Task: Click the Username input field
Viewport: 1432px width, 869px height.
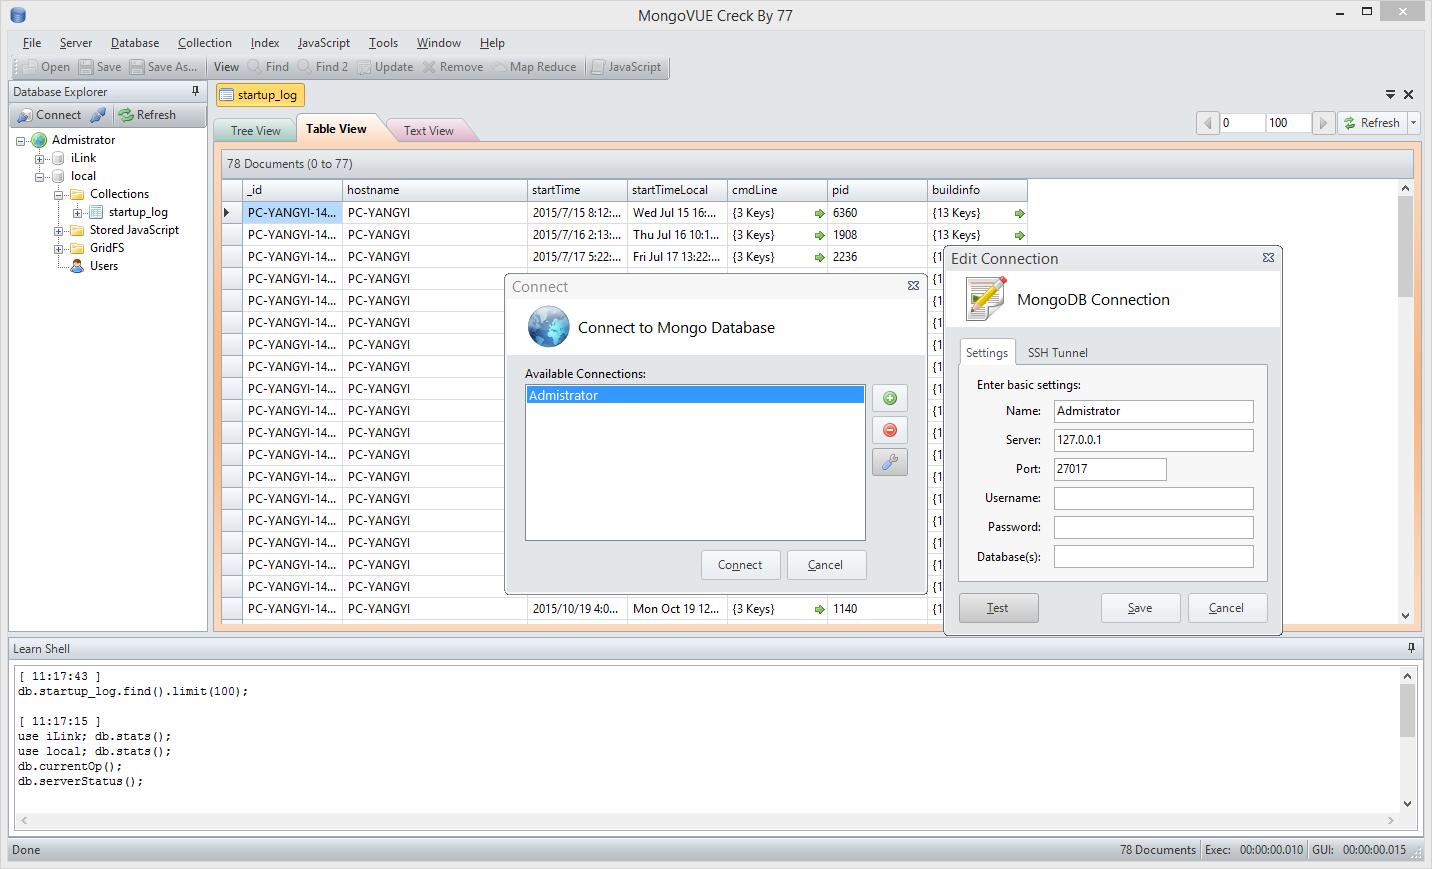Action: [x=1153, y=498]
